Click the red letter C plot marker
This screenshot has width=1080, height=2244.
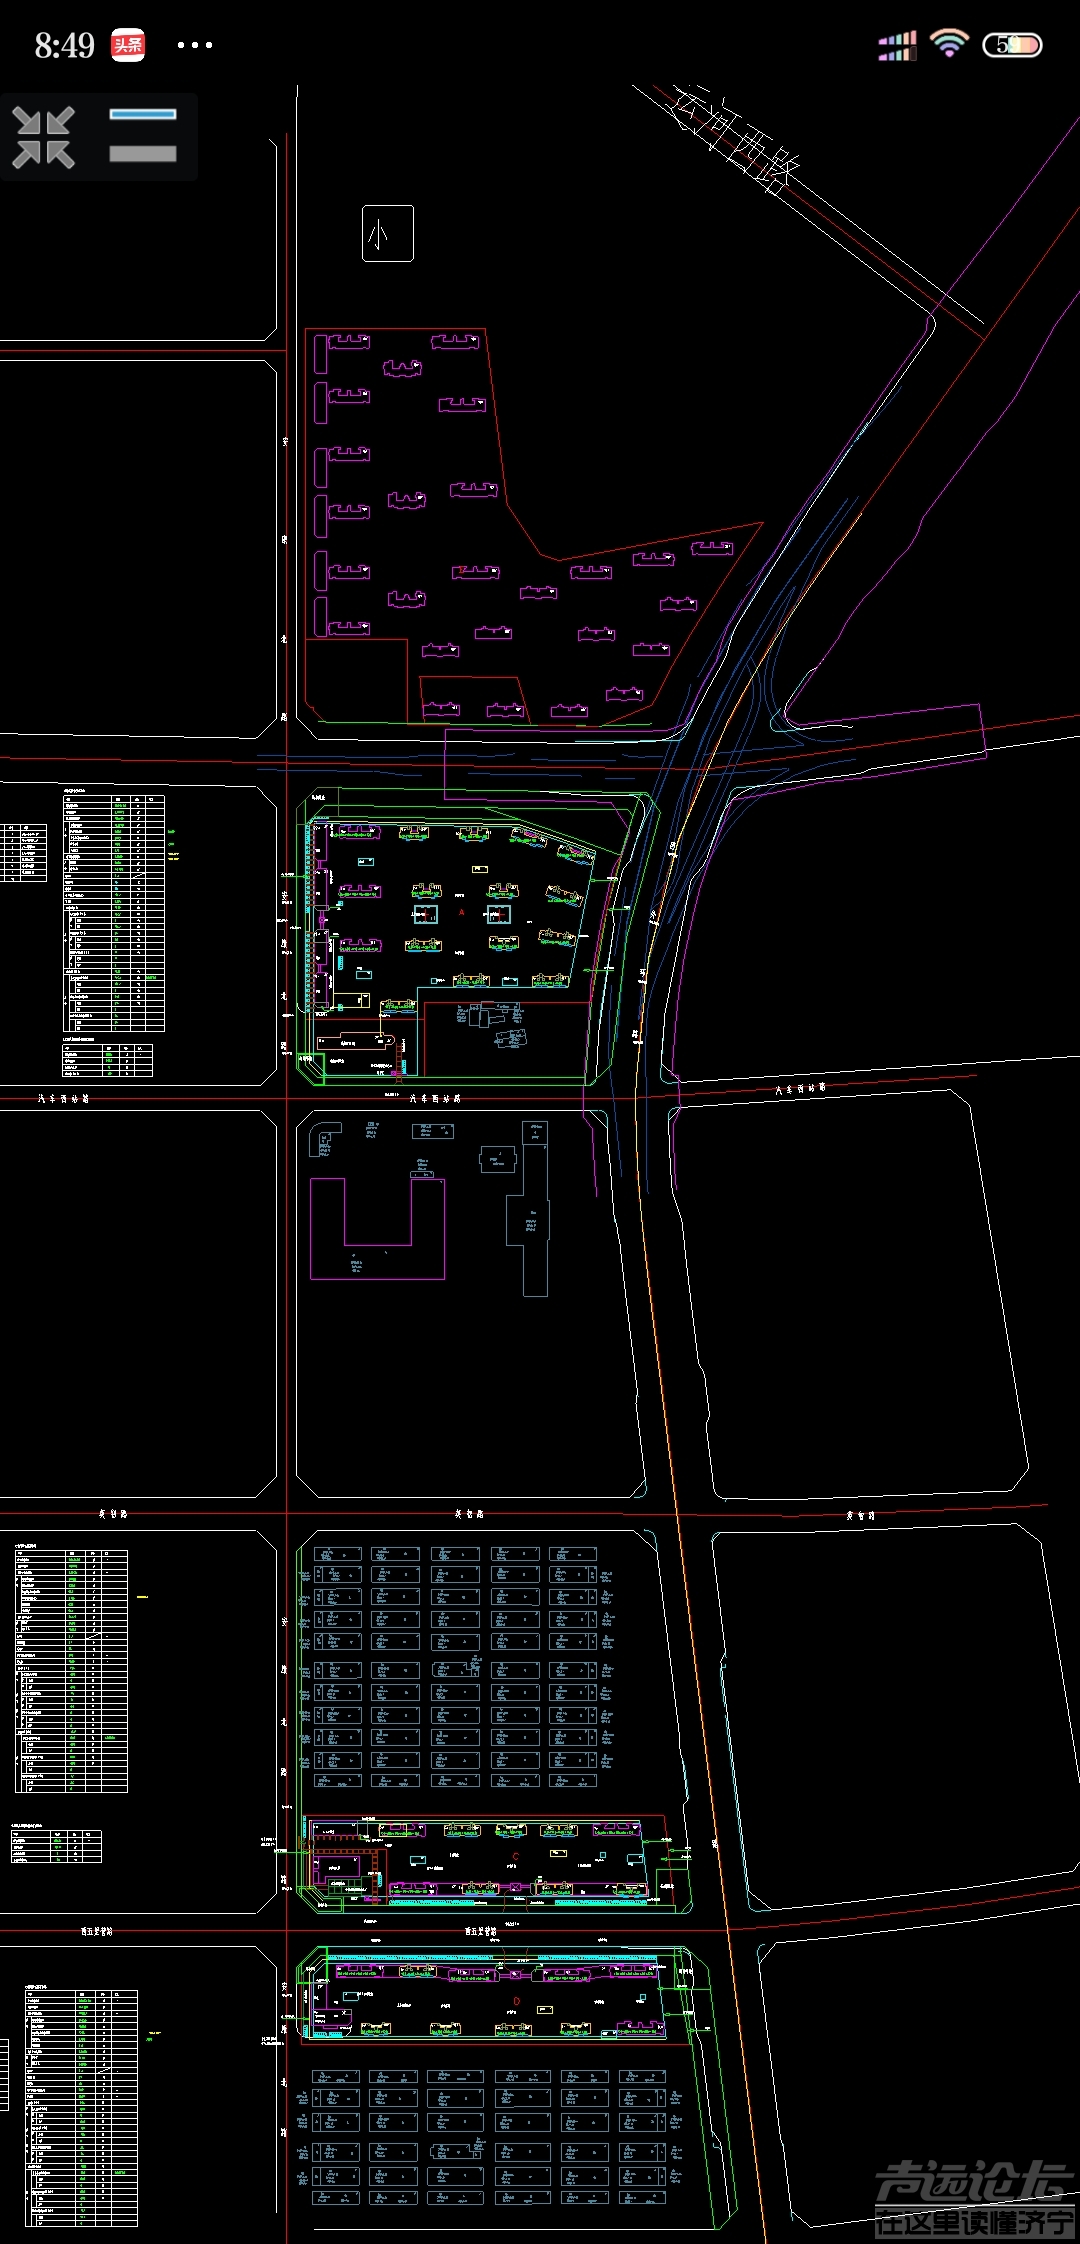click(x=515, y=1857)
